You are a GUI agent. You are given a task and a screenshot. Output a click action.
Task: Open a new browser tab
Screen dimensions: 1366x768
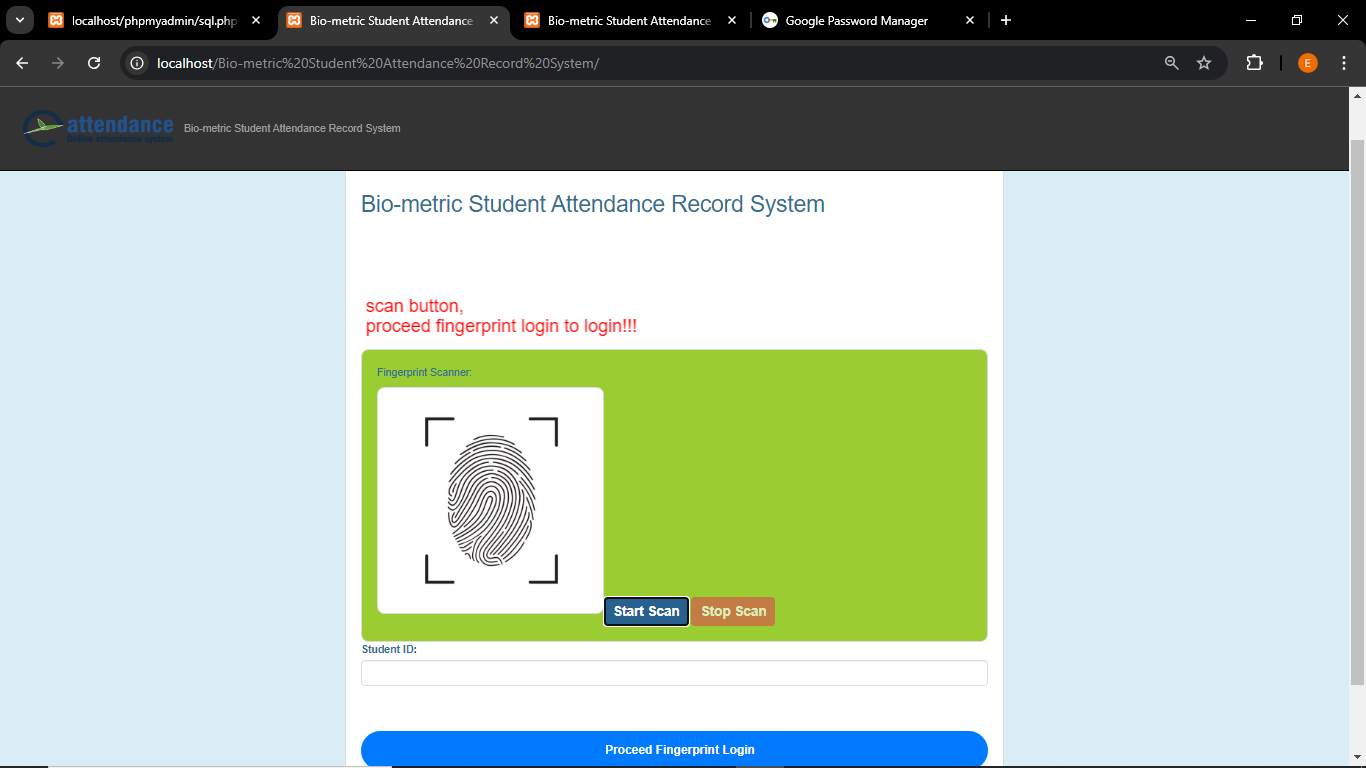1006,21
